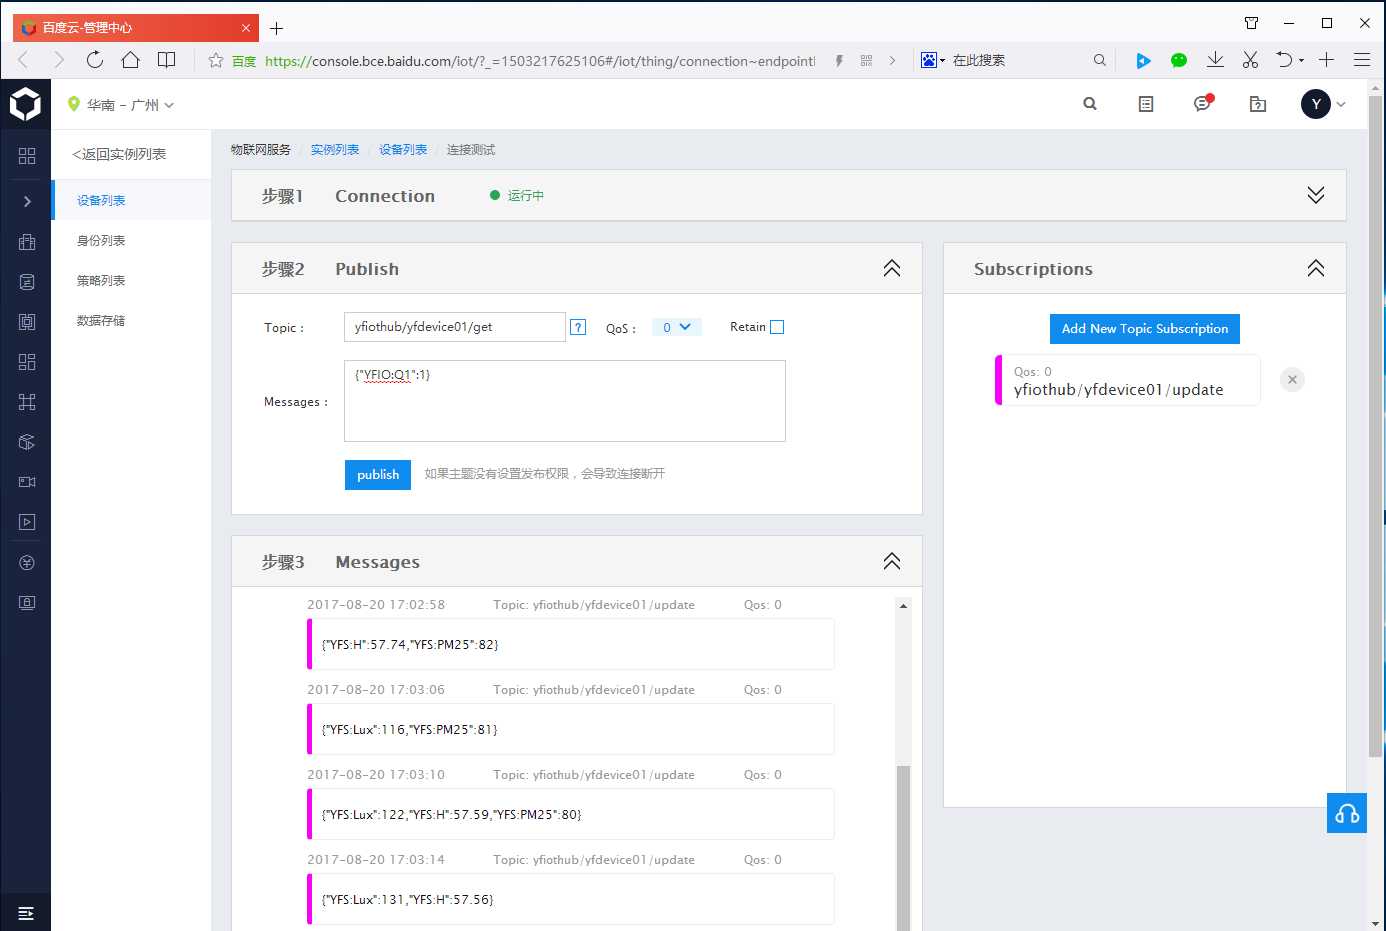The width and height of the screenshot is (1386, 931).
Task: Expand the left sidebar arrow icon
Action: tap(27, 201)
